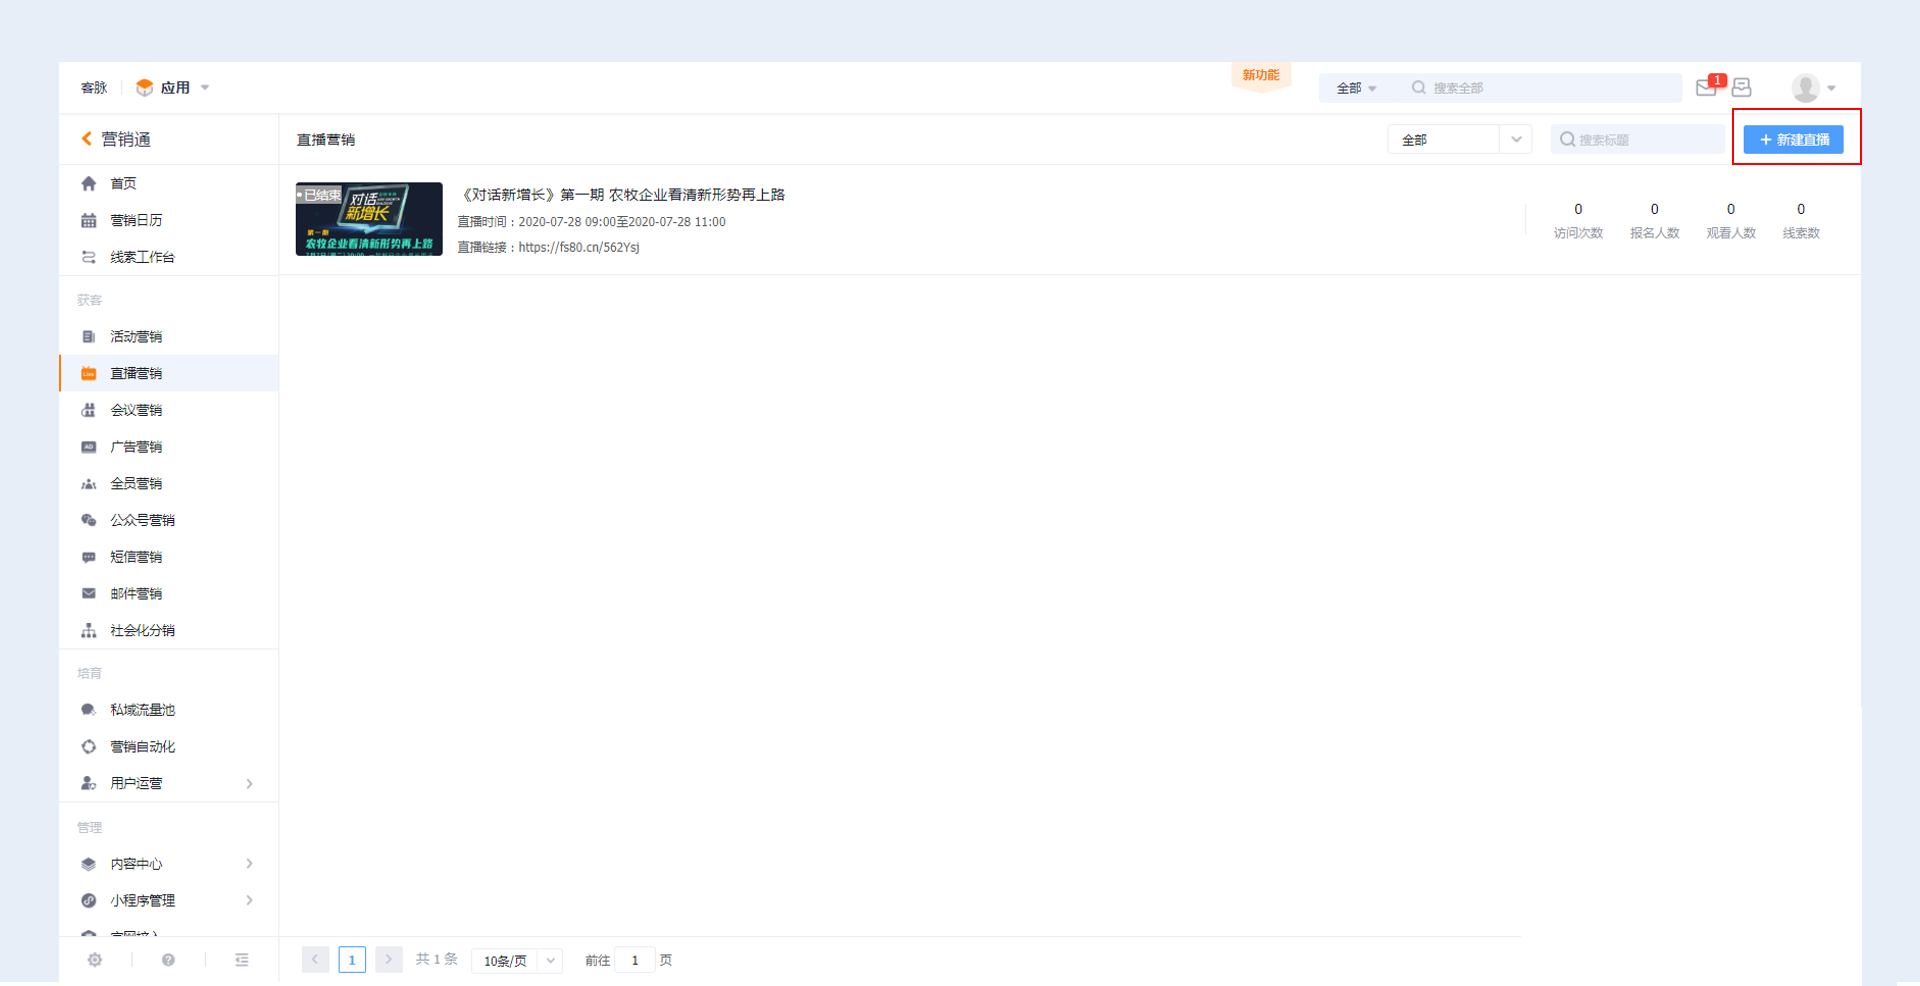
Task: Click the icon beside 活动营销
Action: [89, 337]
